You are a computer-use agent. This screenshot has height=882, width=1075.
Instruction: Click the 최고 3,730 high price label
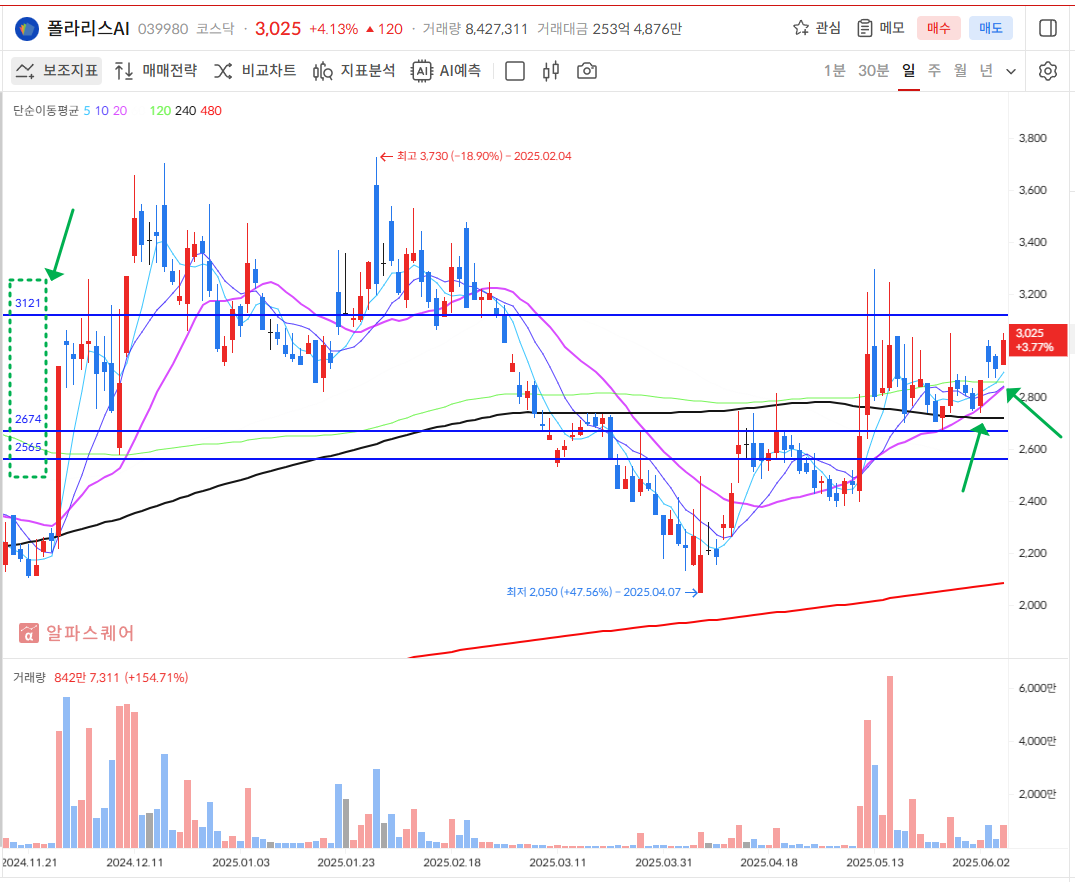tap(476, 156)
